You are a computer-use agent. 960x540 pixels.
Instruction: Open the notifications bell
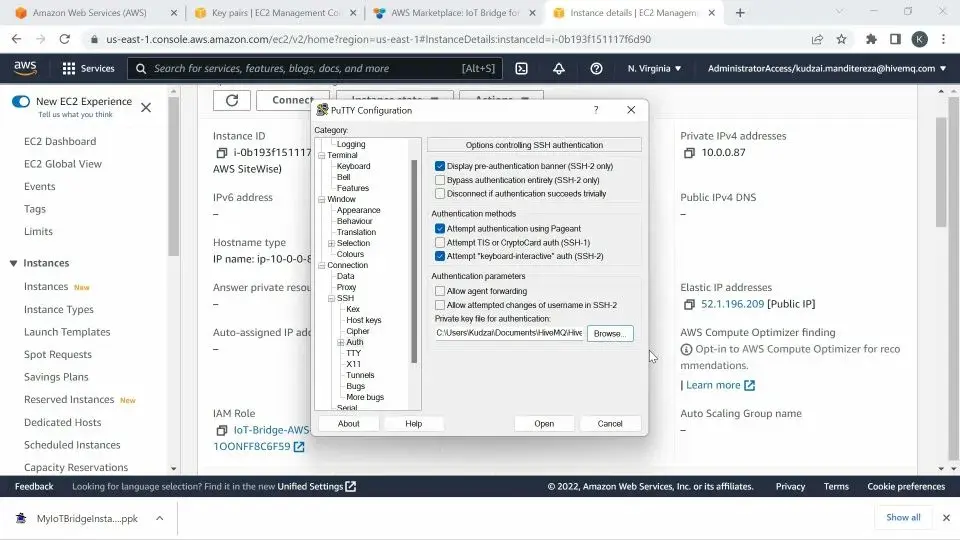click(x=559, y=69)
